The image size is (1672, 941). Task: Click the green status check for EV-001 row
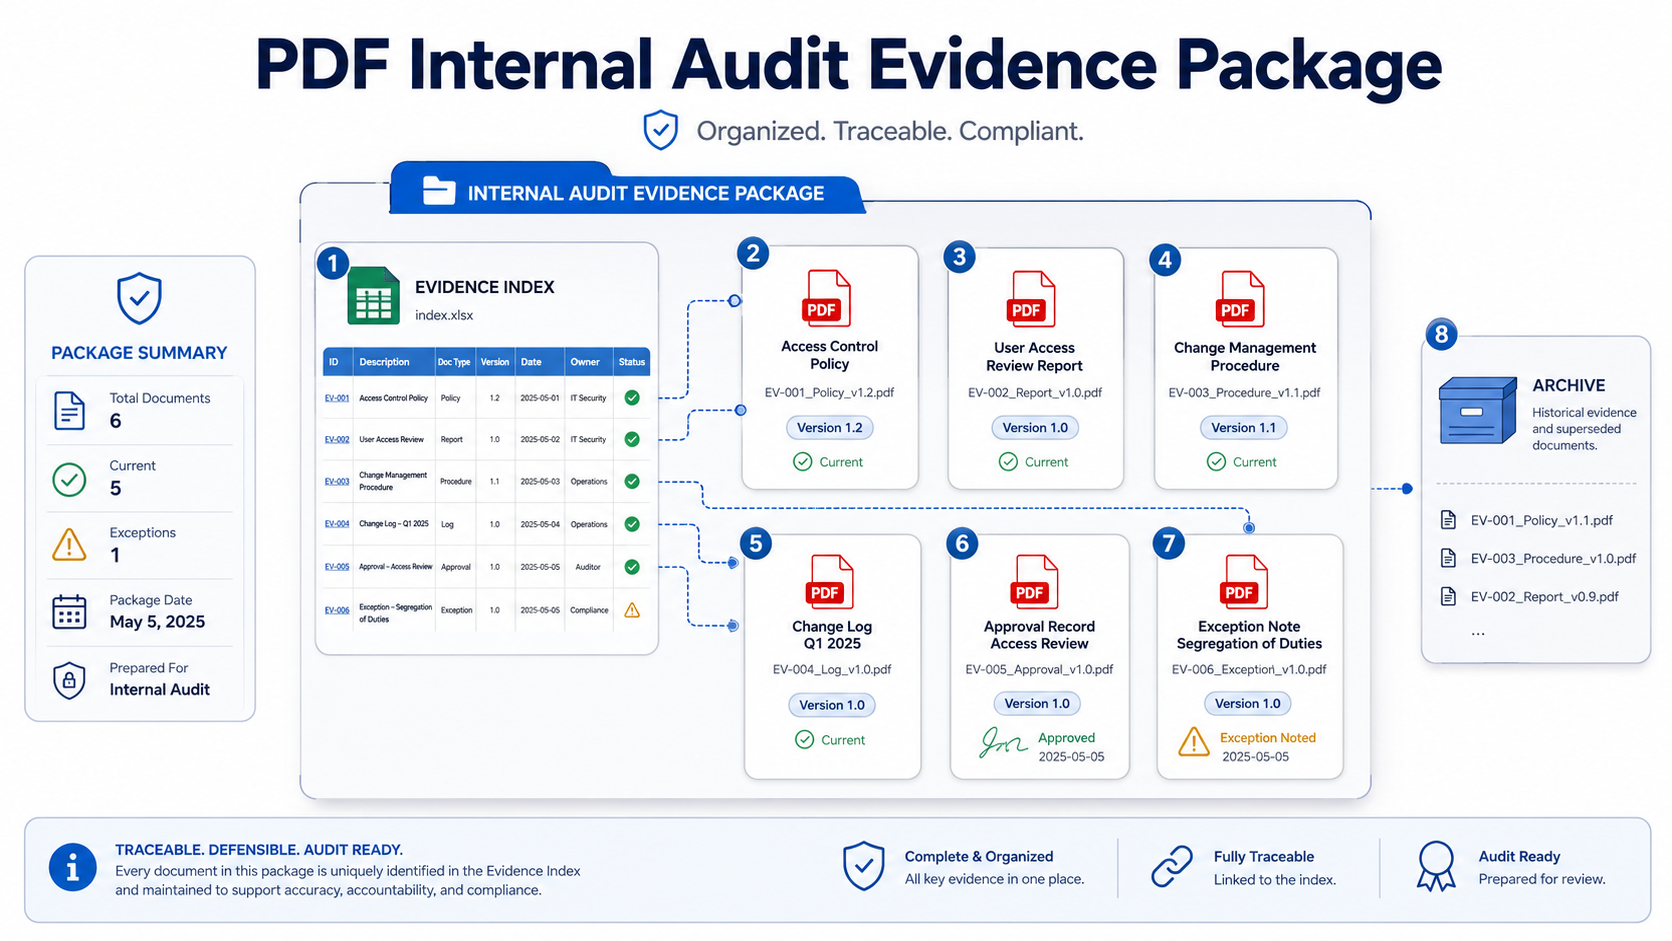(x=632, y=397)
